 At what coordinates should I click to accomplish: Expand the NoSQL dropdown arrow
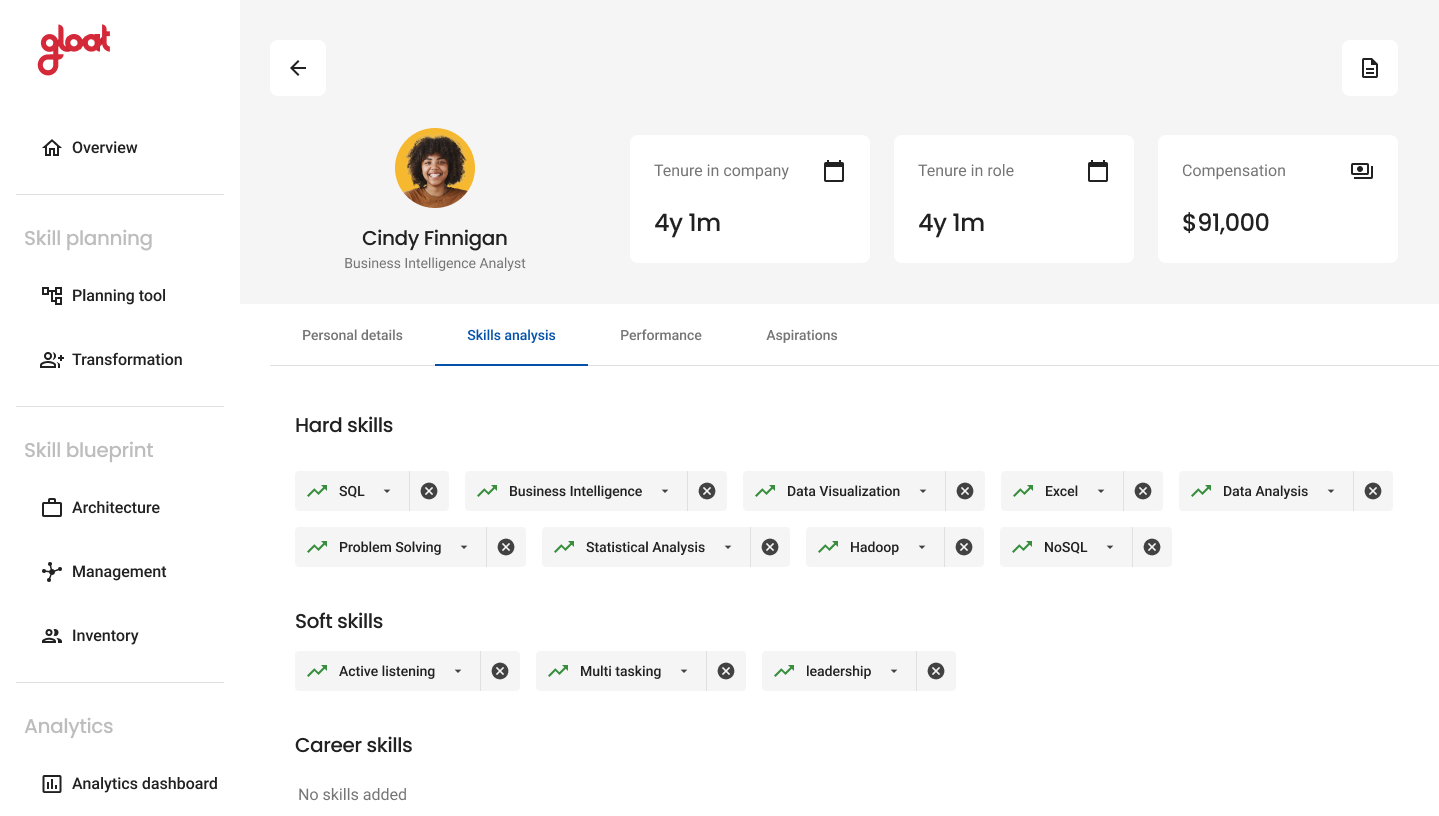coord(1110,547)
